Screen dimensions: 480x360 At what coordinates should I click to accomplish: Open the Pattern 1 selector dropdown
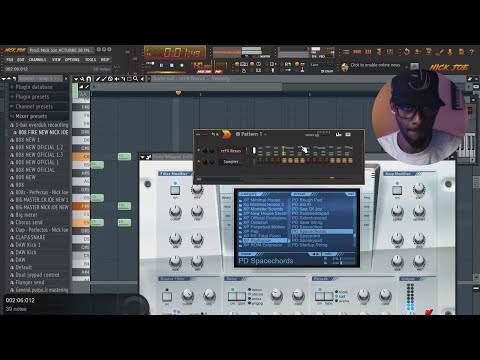pyautogui.click(x=252, y=134)
